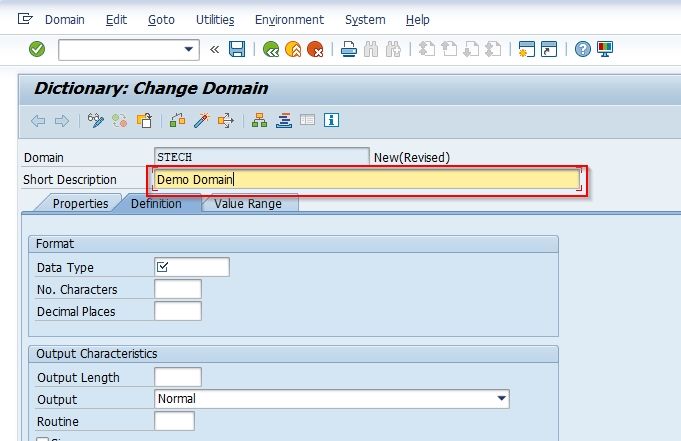Click the New(Revised) status text
The image size is (681, 441).
[x=412, y=157]
